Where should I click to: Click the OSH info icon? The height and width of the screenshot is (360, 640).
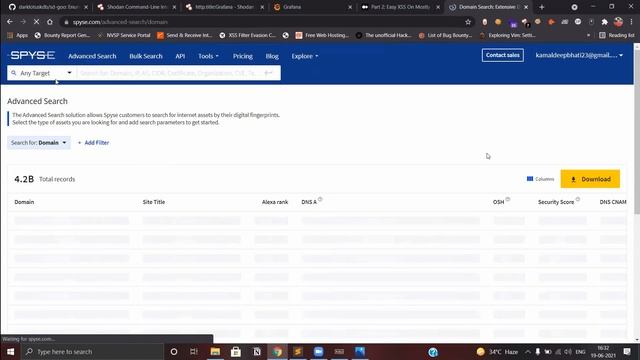pos(508,199)
